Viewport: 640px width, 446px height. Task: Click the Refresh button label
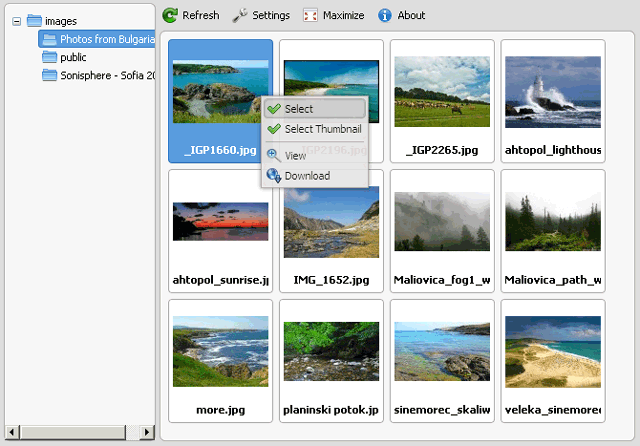click(200, 16)
